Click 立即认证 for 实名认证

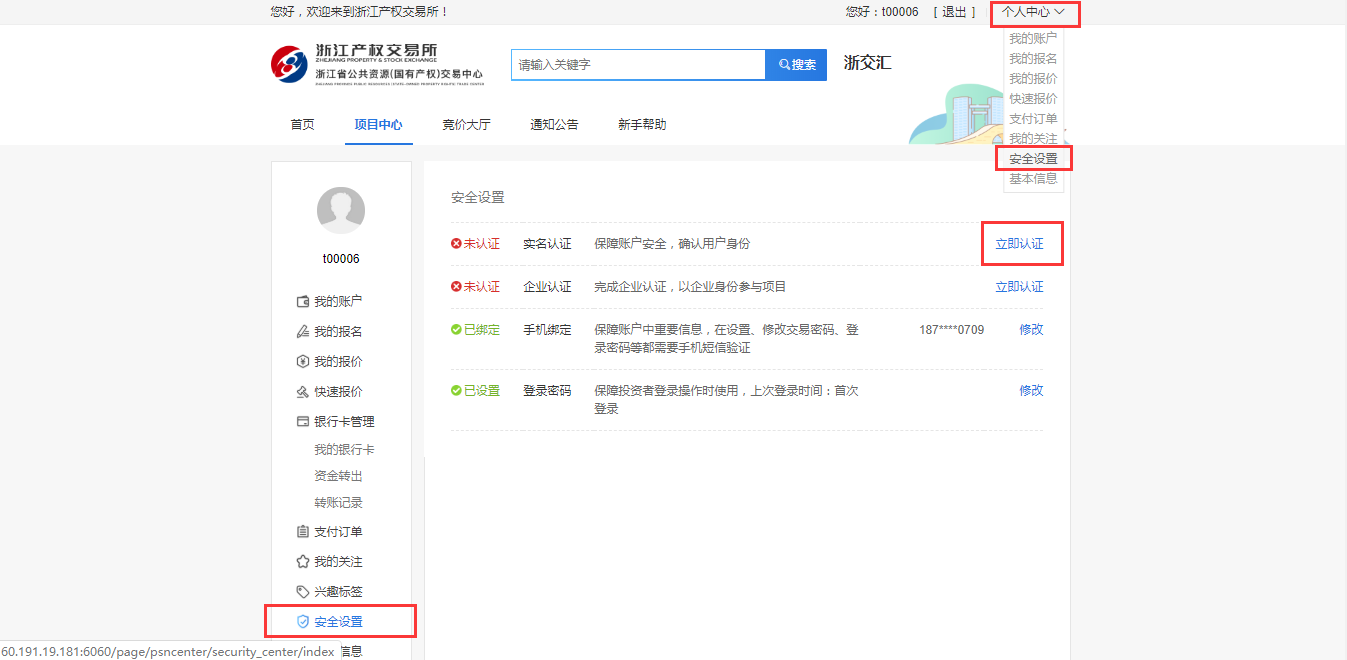click(x=1019, y=244)
